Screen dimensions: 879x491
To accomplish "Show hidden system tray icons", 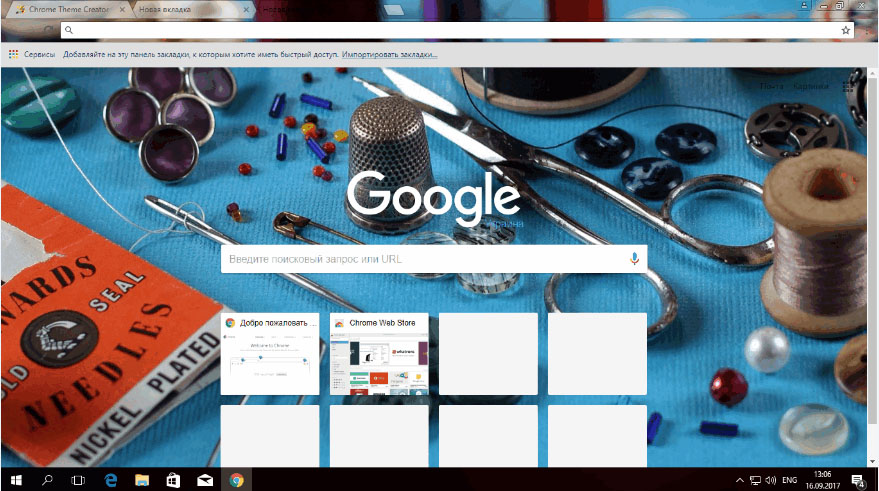I will (739, 480).
